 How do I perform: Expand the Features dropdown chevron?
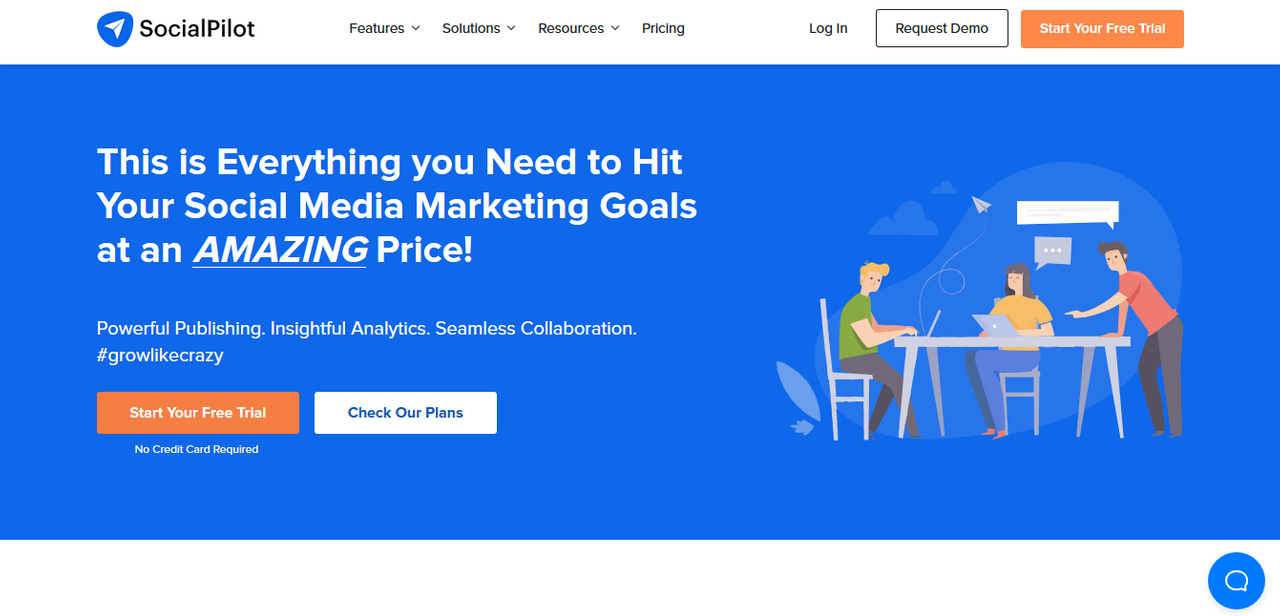click(415, 28)
